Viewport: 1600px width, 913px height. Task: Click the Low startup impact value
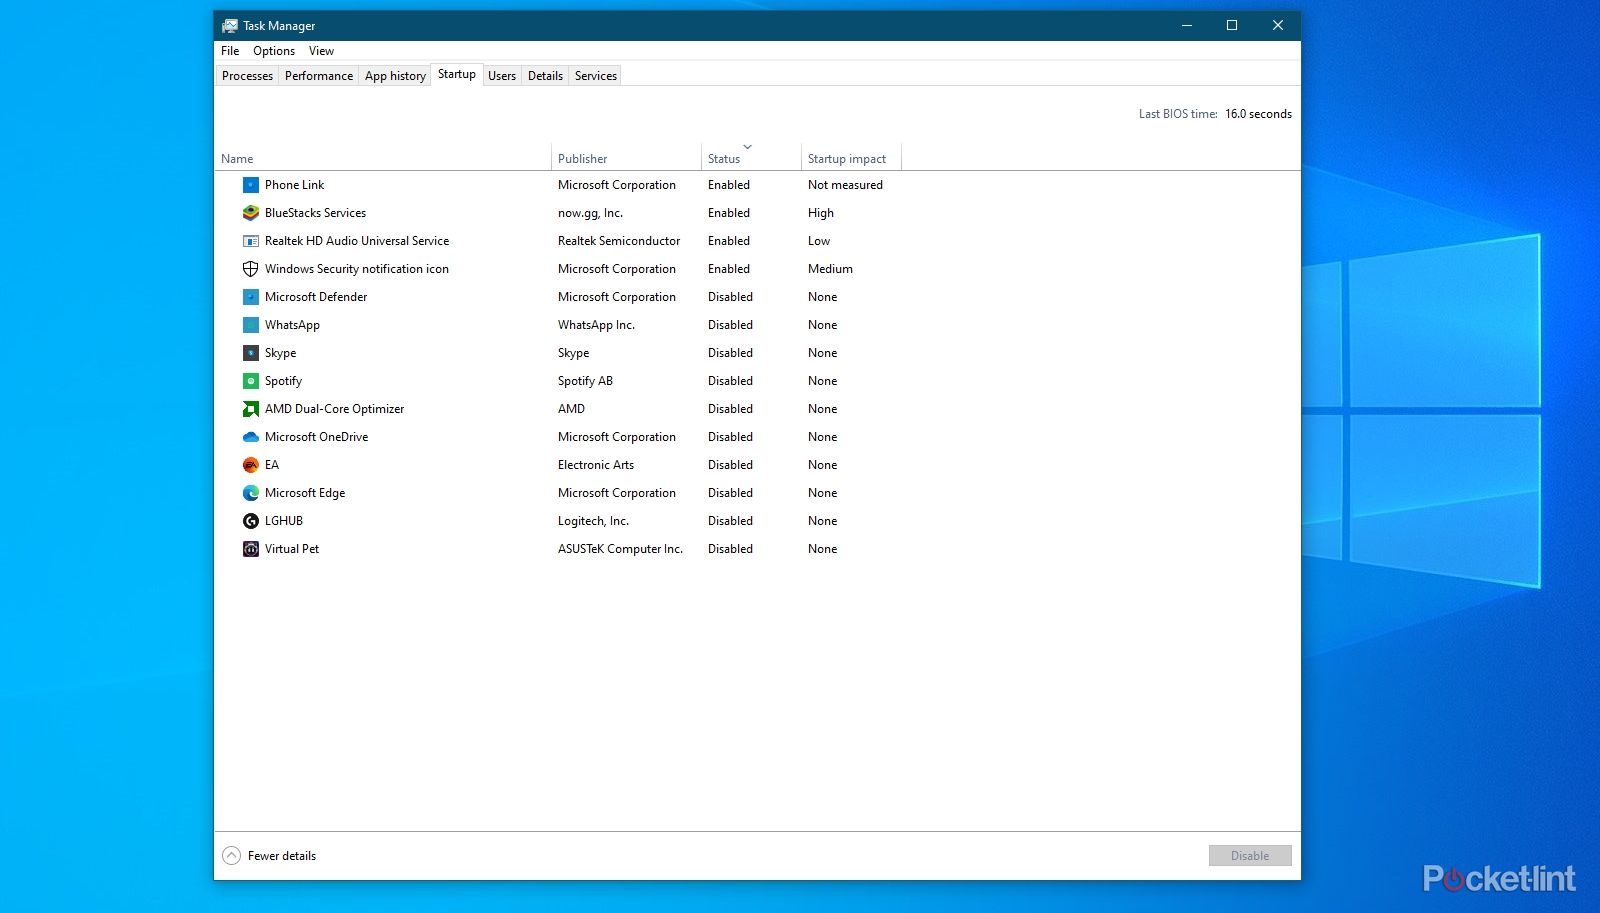point(819,241)
